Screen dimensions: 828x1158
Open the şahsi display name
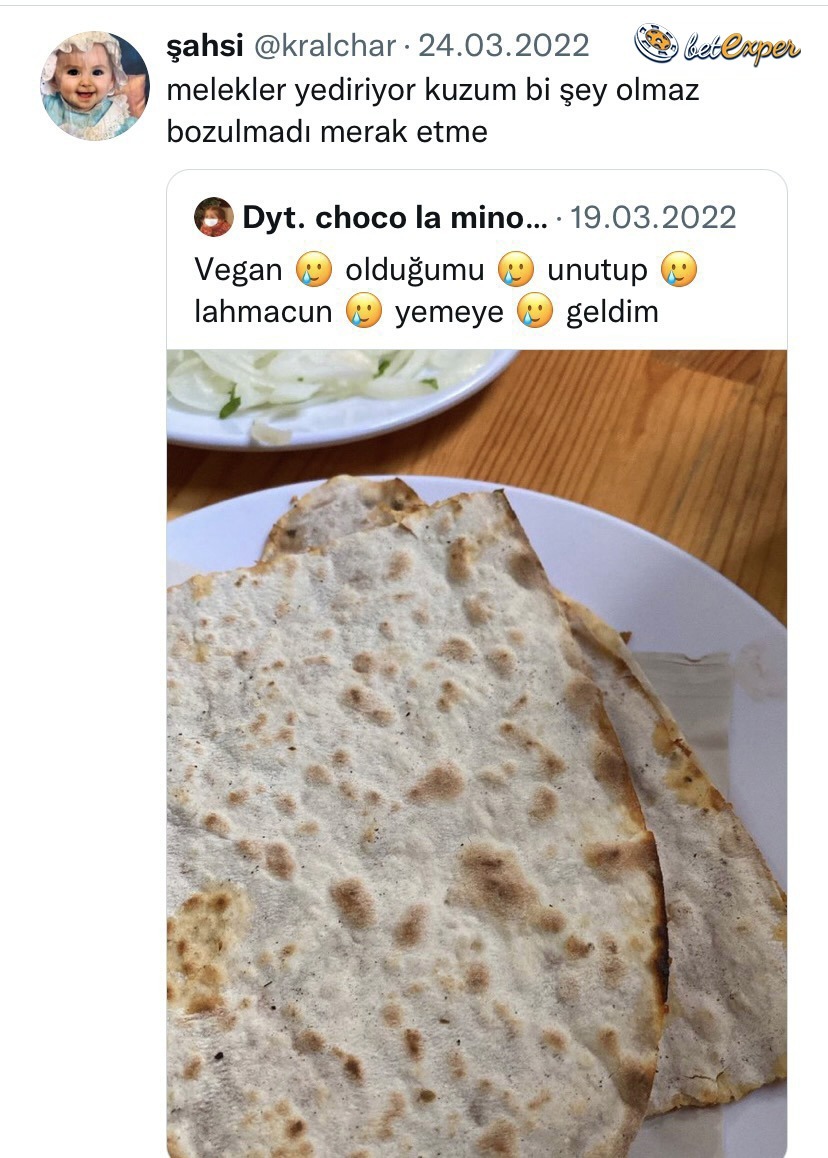pos(205,47)
